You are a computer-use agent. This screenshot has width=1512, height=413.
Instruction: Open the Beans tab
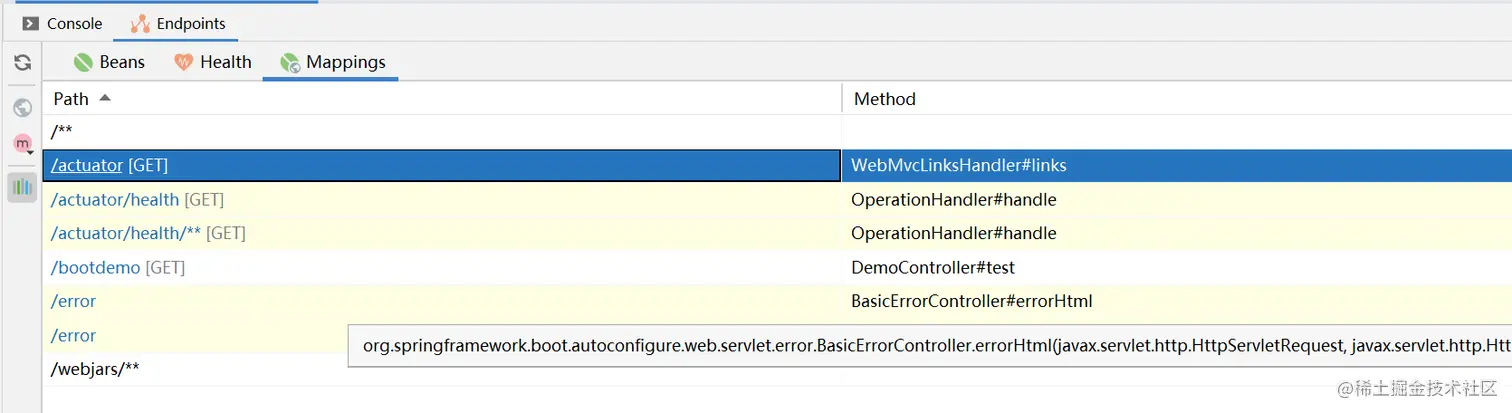(109, 62)
